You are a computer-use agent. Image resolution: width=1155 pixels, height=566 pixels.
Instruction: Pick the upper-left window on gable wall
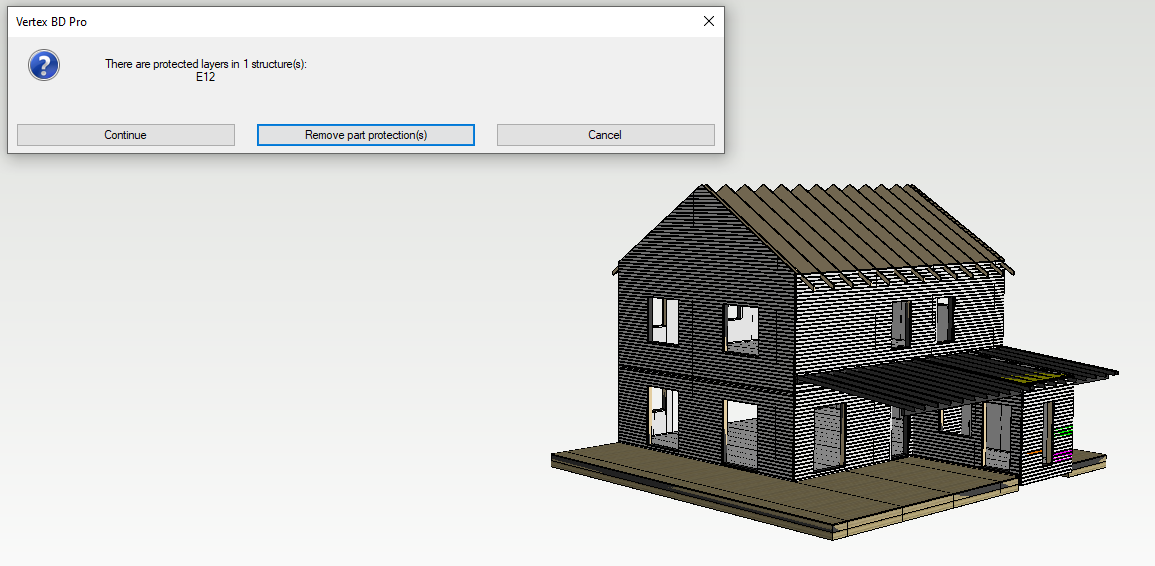click(x=664, y=319)
